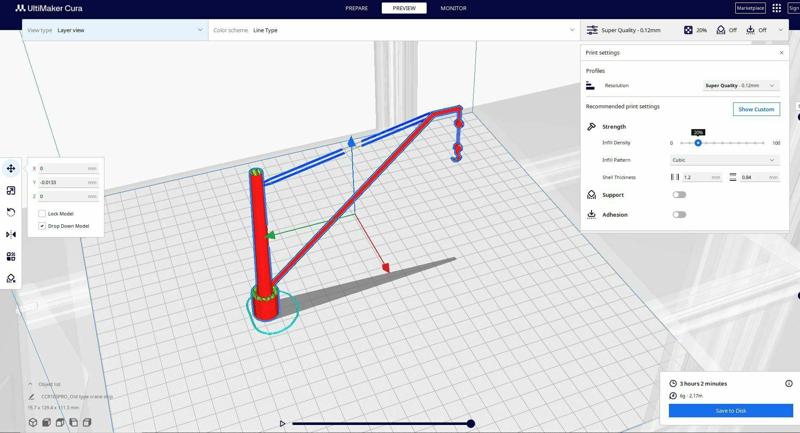Open the View type Layer view dropdown
Image resolution: width=800 pixels, height=433 pixels.
pos(115,30)
